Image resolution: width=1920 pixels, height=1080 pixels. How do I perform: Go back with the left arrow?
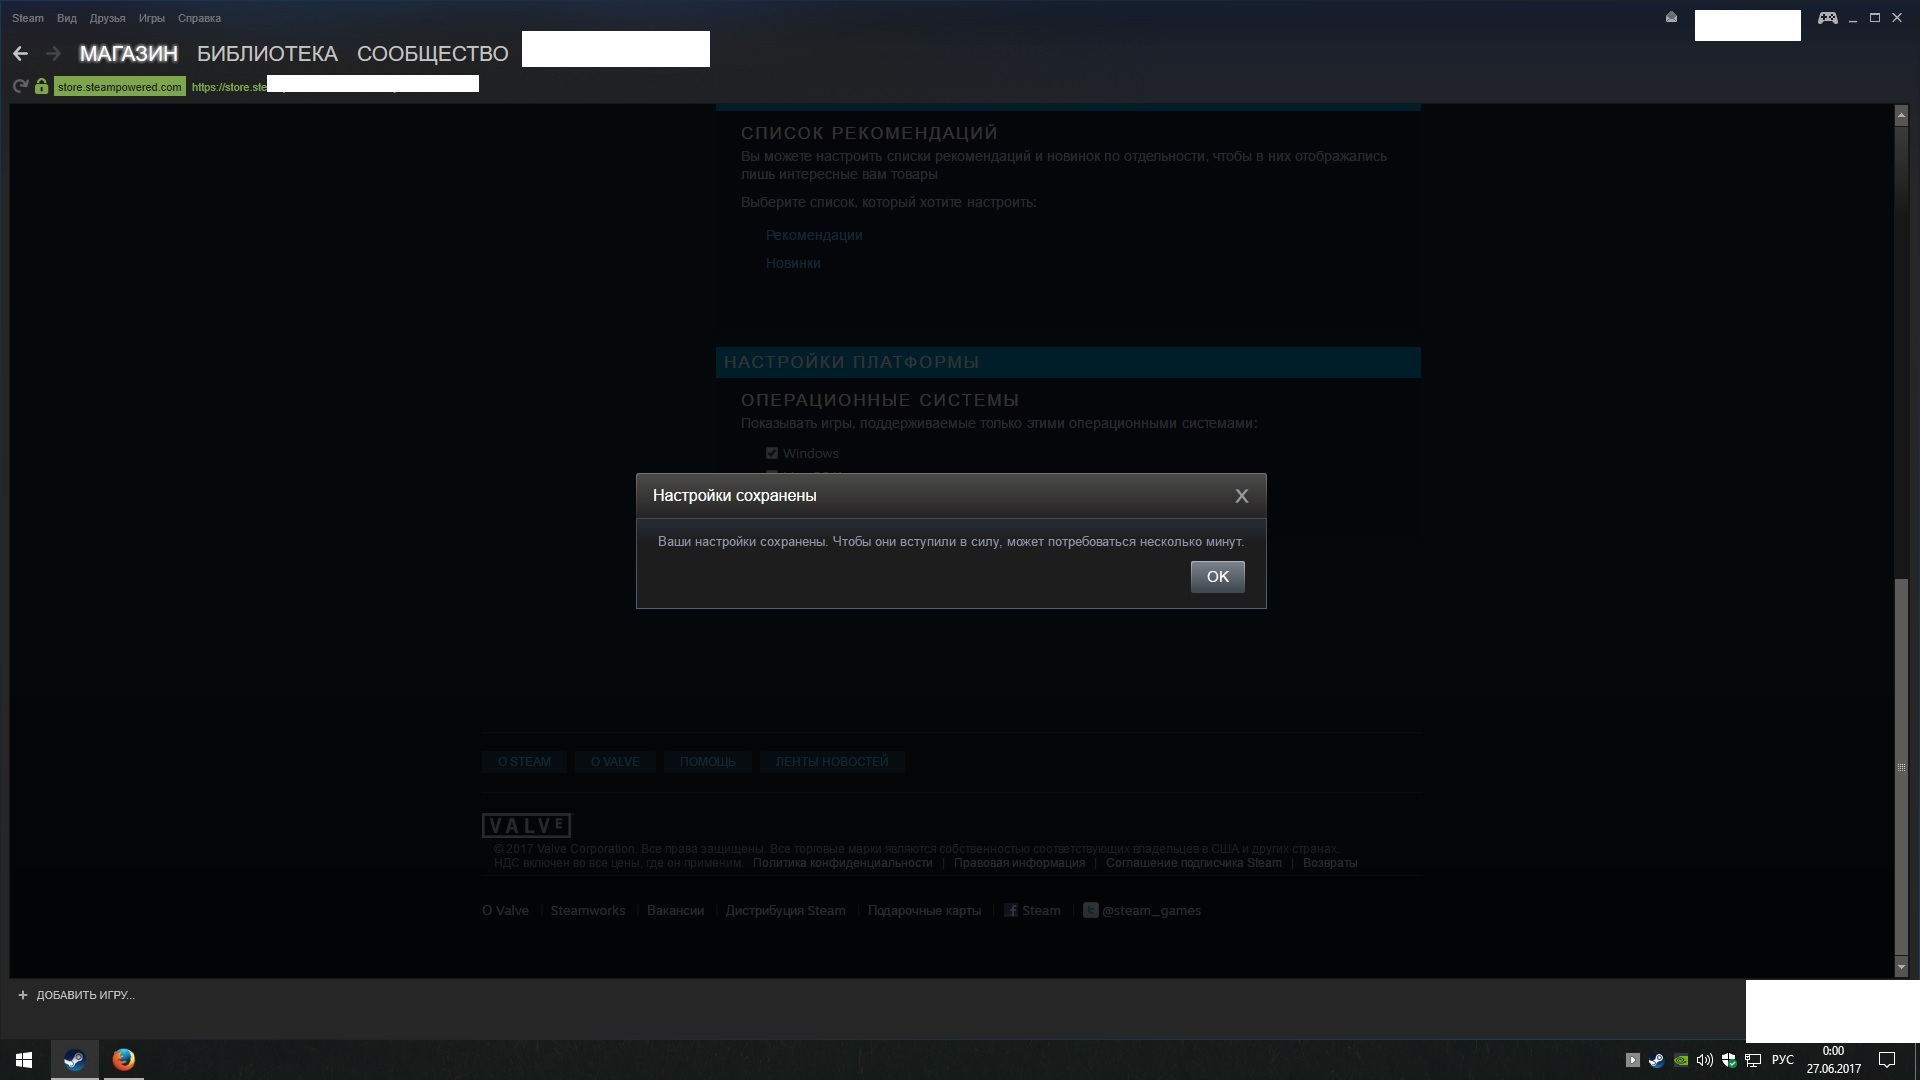coord(20,54)
